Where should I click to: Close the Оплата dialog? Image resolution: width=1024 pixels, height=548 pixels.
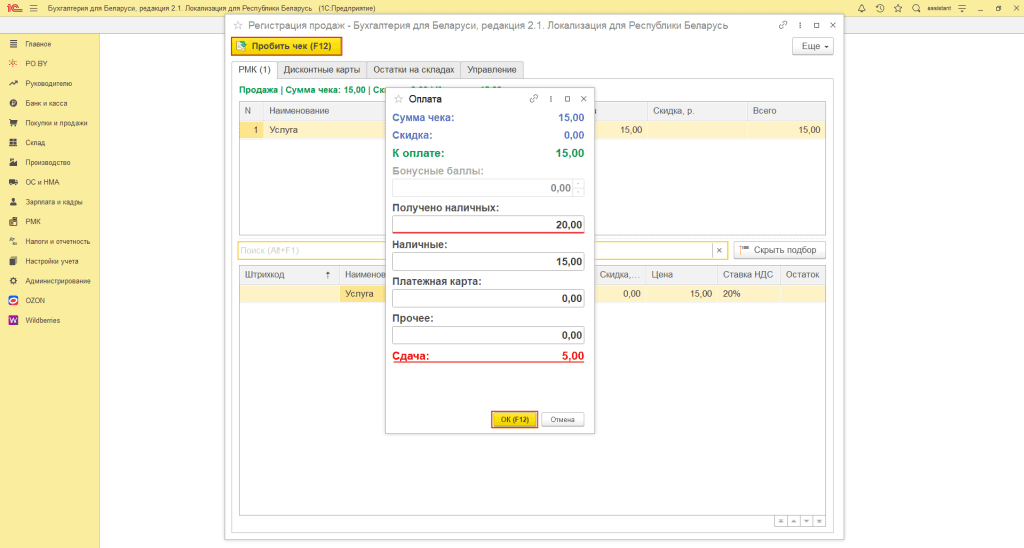click(584, 99)
